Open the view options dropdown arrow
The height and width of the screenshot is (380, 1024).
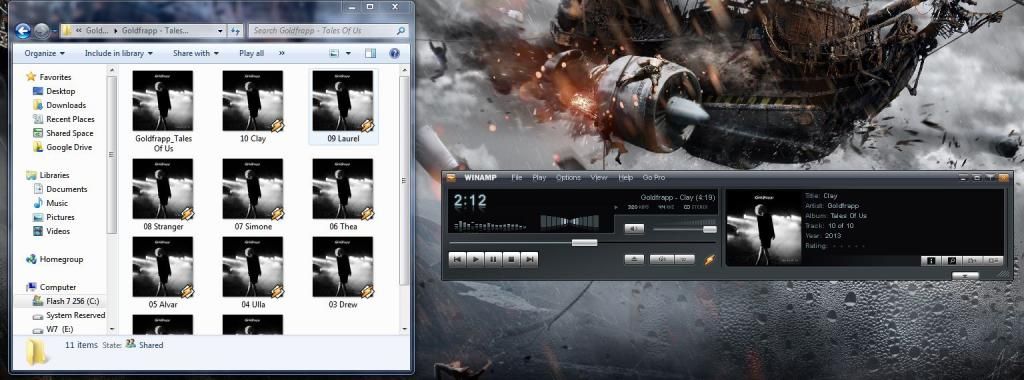348,54
